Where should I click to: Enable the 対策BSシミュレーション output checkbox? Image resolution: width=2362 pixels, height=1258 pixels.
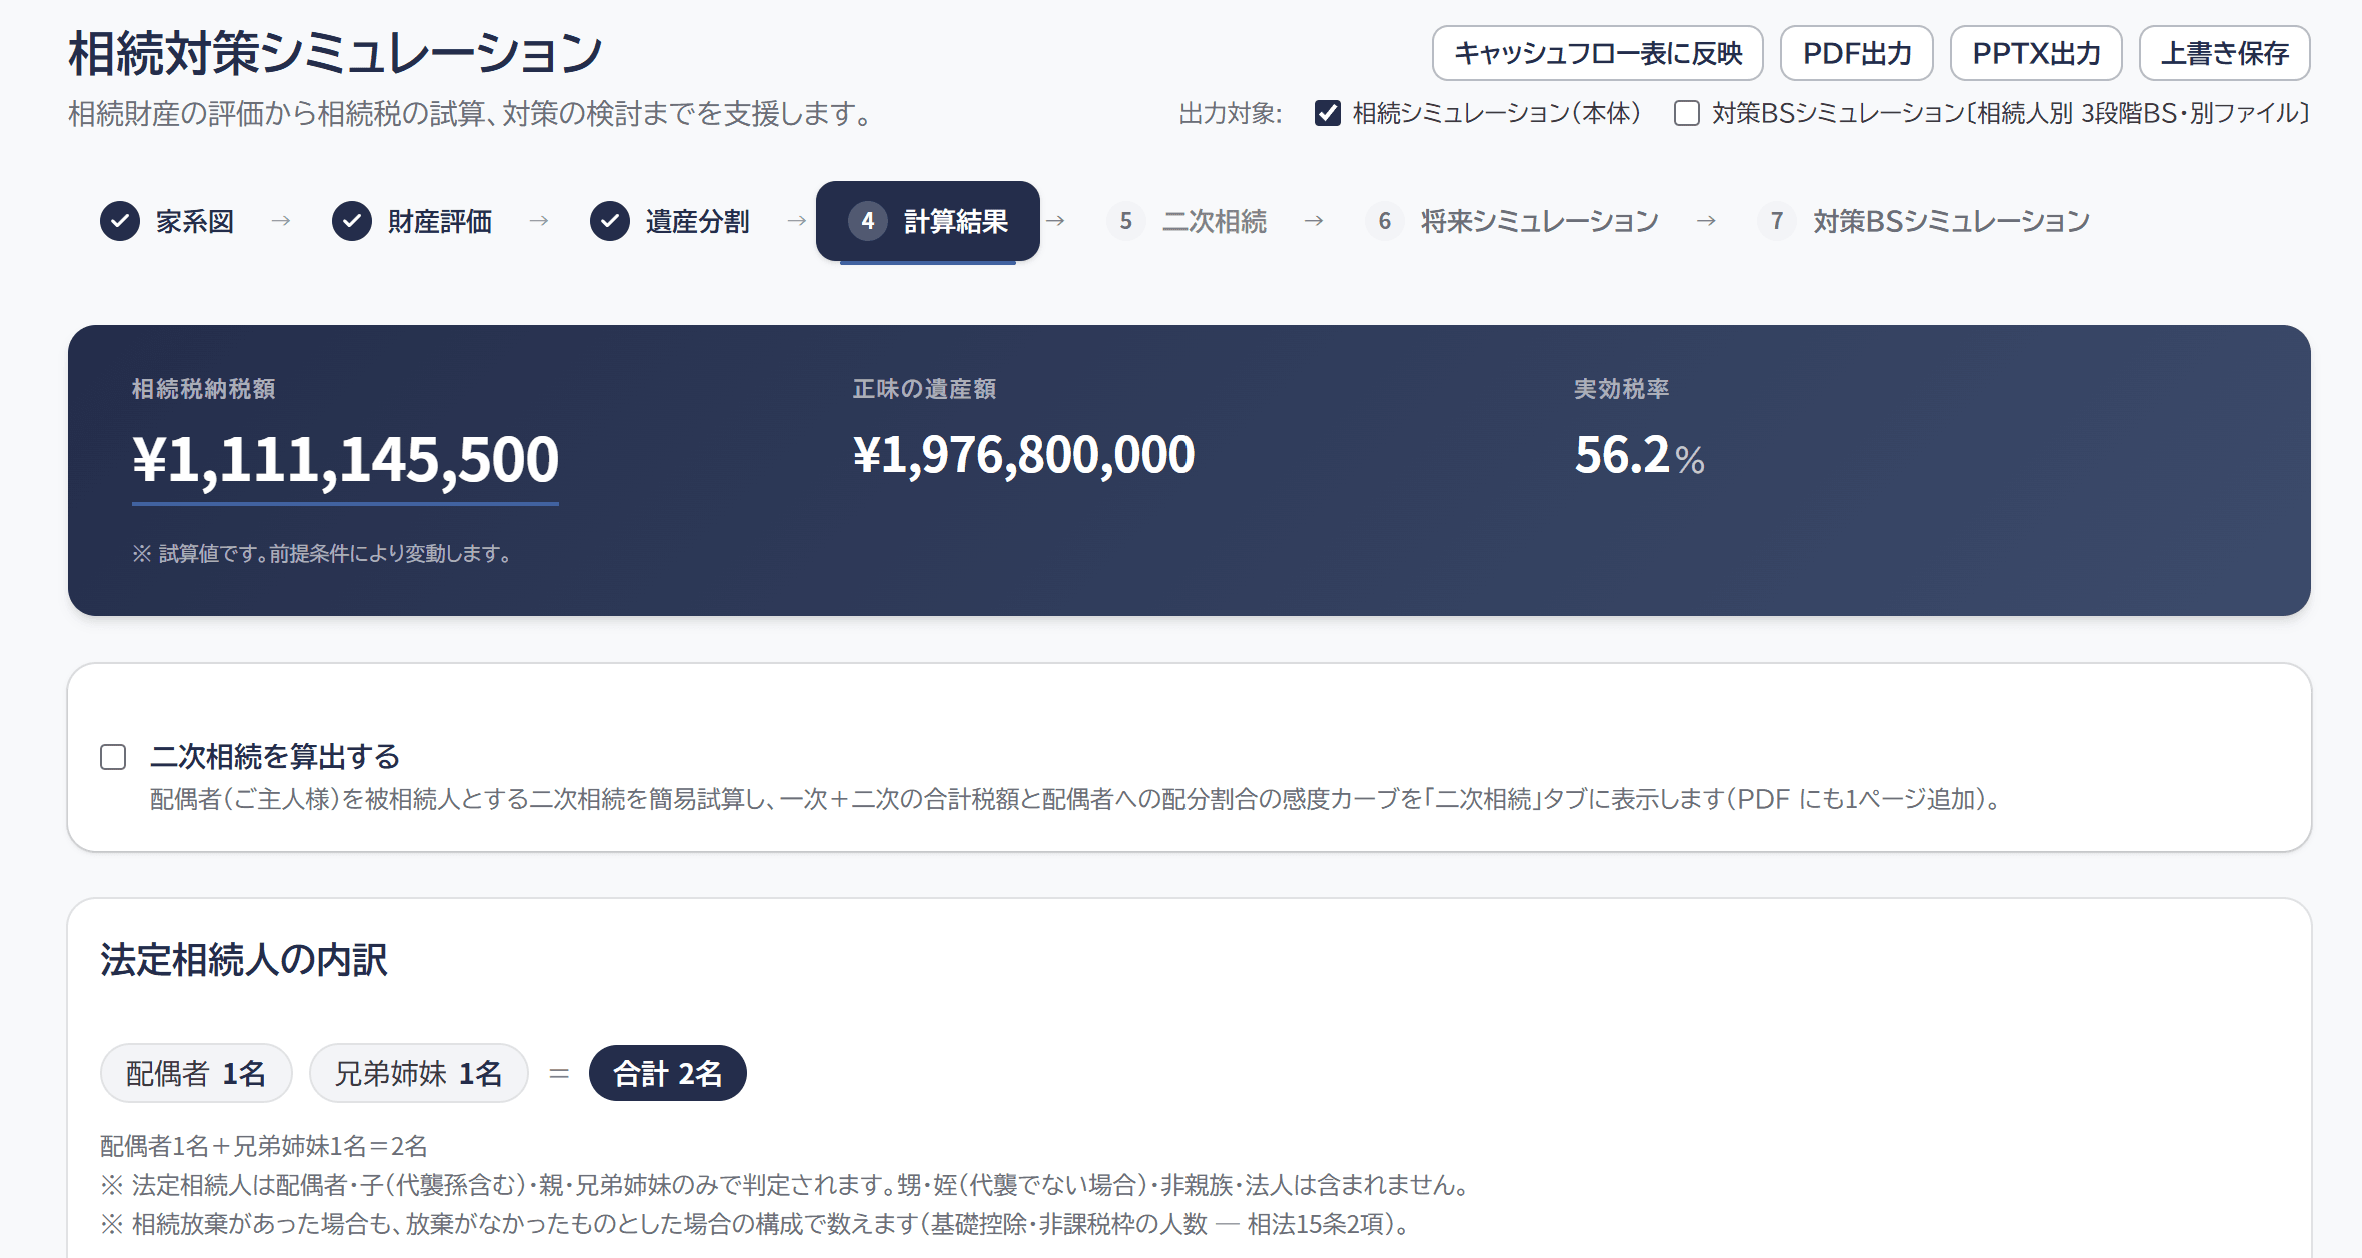[x=1687, y=113]
